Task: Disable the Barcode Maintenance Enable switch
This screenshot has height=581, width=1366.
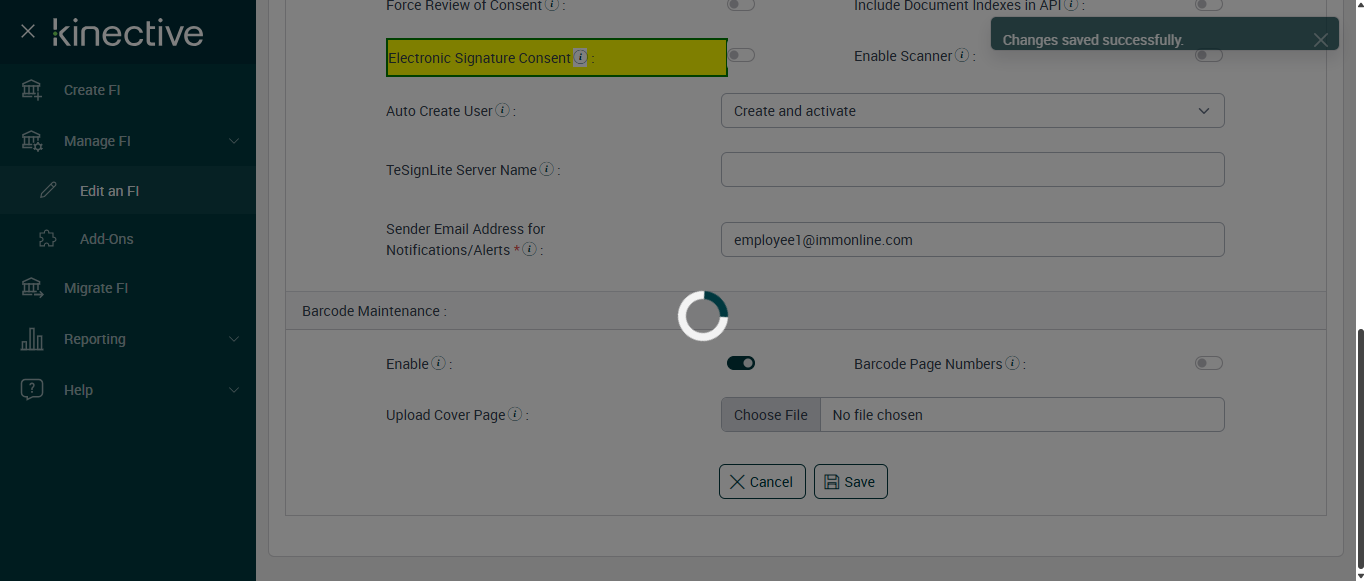Action: tap(741, 363)
